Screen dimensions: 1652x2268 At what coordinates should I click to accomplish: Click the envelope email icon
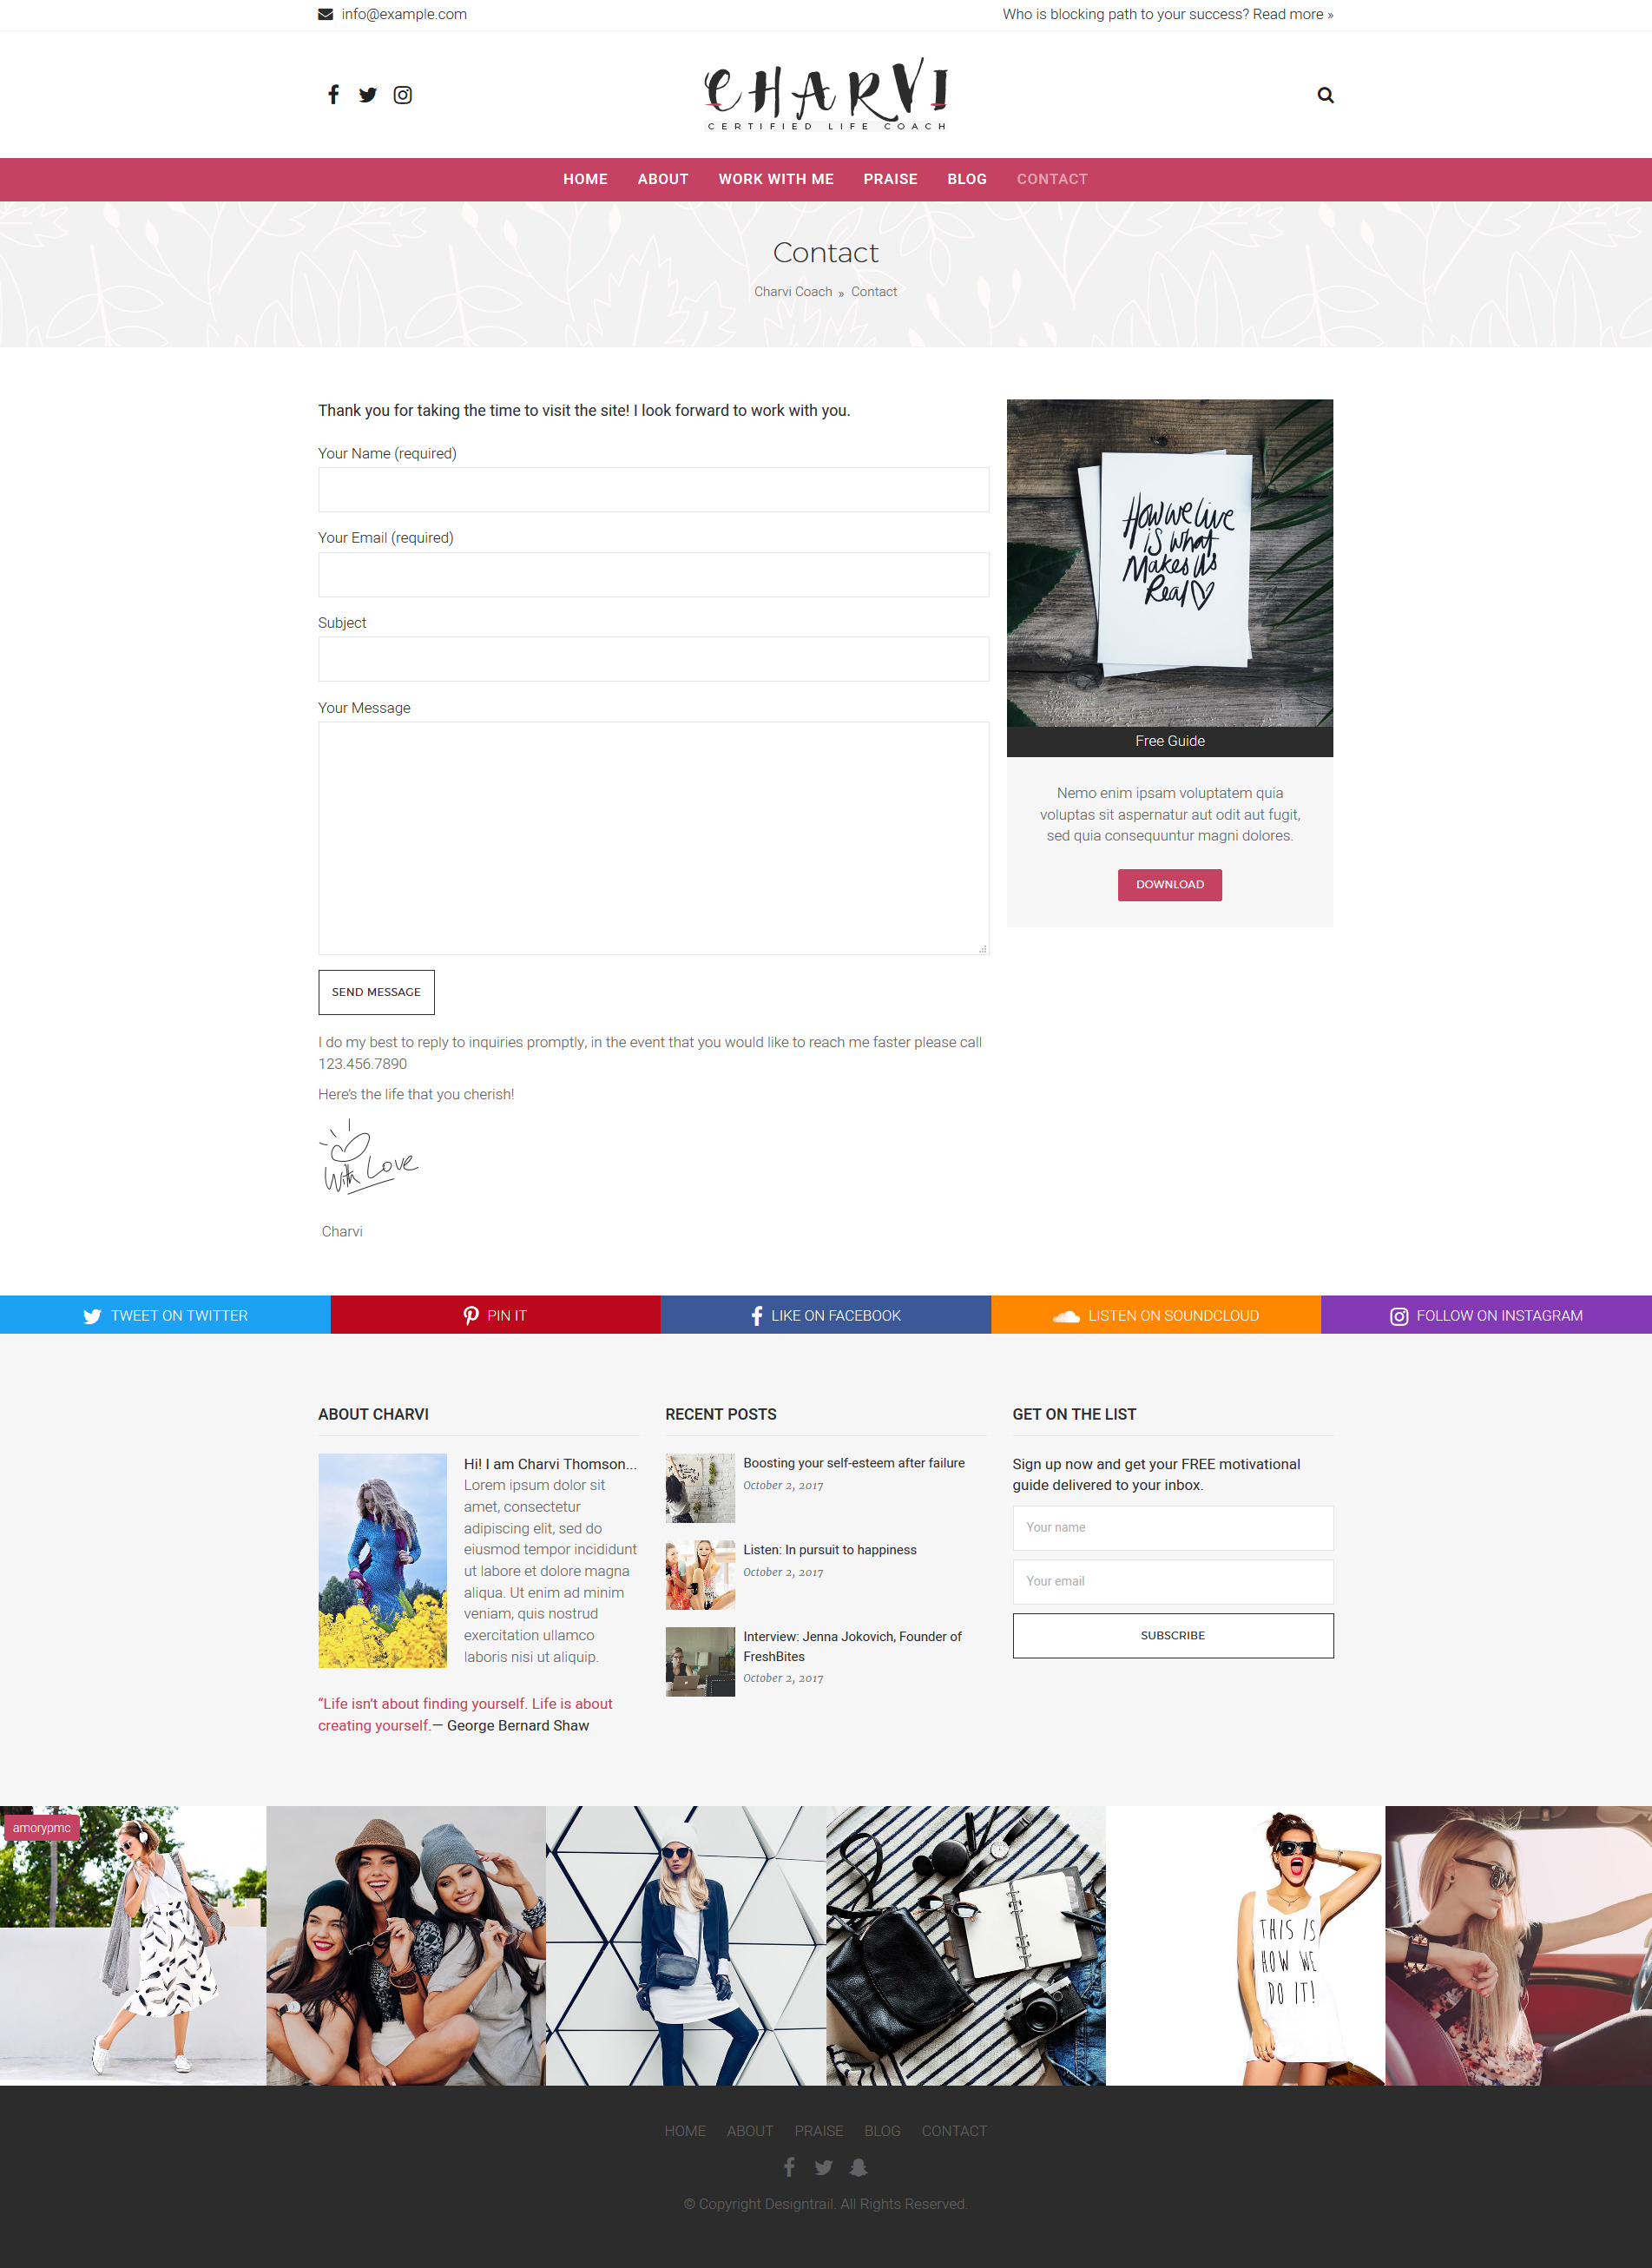[x=326, y=14]
